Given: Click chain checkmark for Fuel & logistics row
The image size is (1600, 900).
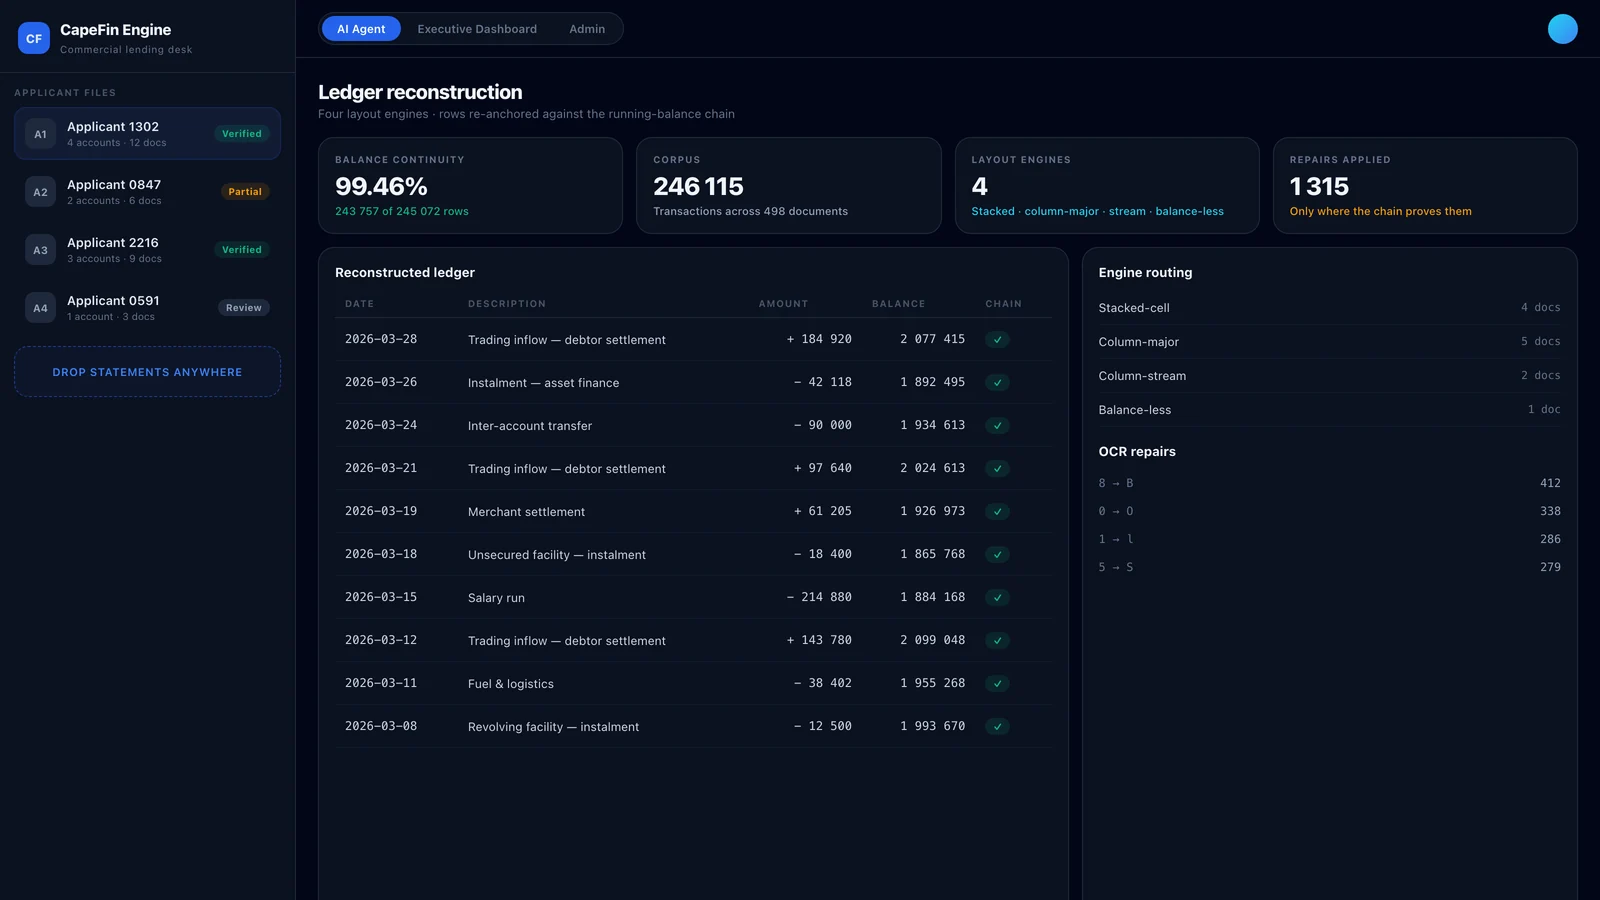Looking at the screenshot, I should 997,684.
